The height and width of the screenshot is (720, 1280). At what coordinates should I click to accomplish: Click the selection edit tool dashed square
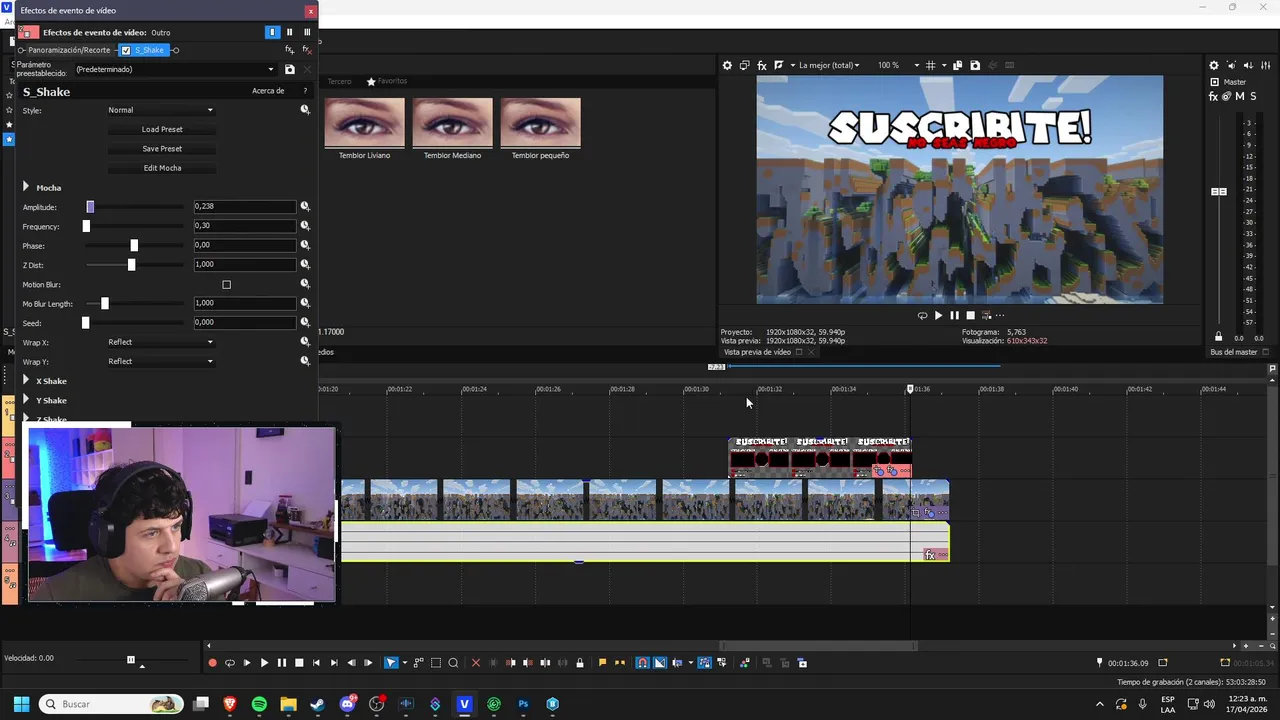(436, 663)
